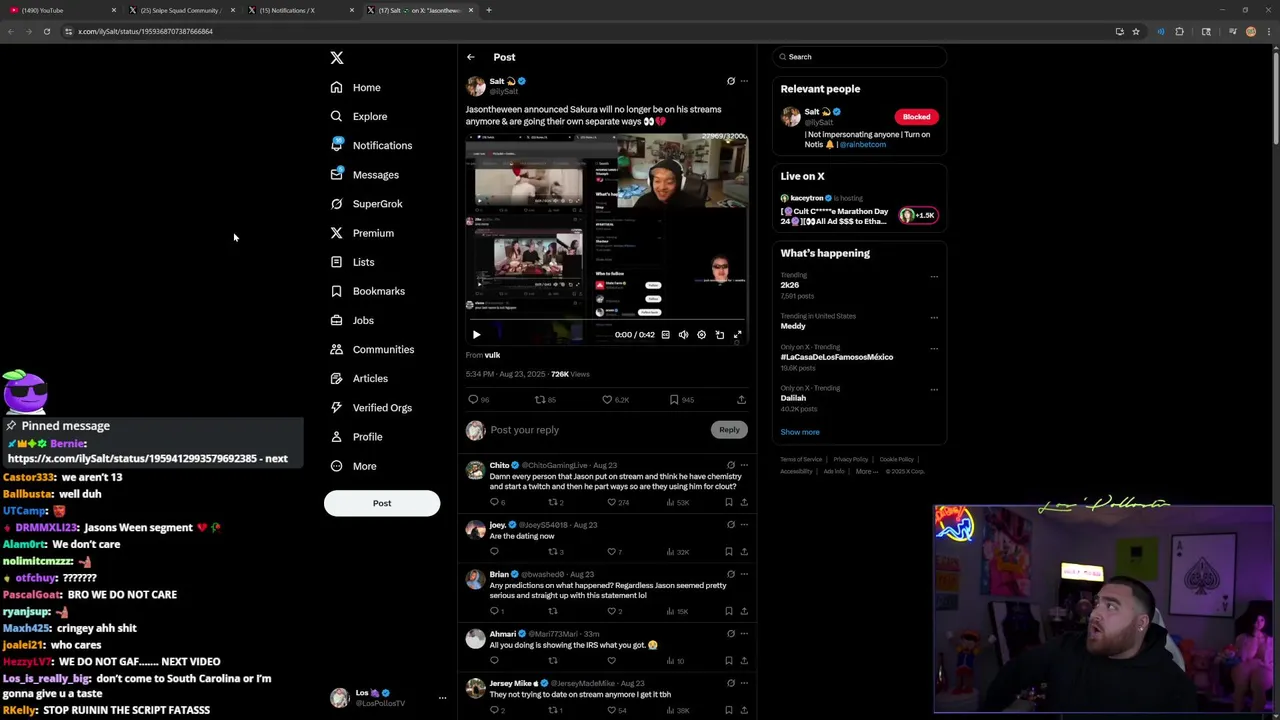
Task: Click the Grok icon on Salt's main post
Action: pos(731,82)
